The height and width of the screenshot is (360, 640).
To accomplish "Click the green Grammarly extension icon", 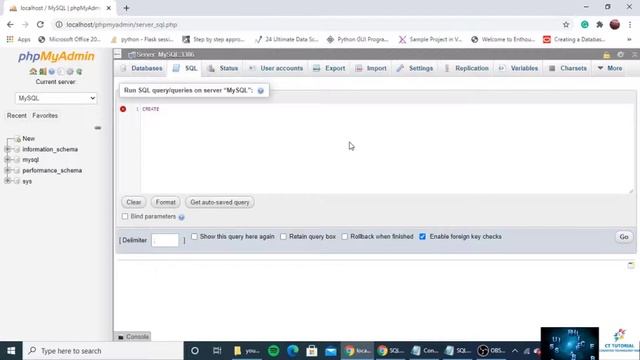I will [584, 24].
